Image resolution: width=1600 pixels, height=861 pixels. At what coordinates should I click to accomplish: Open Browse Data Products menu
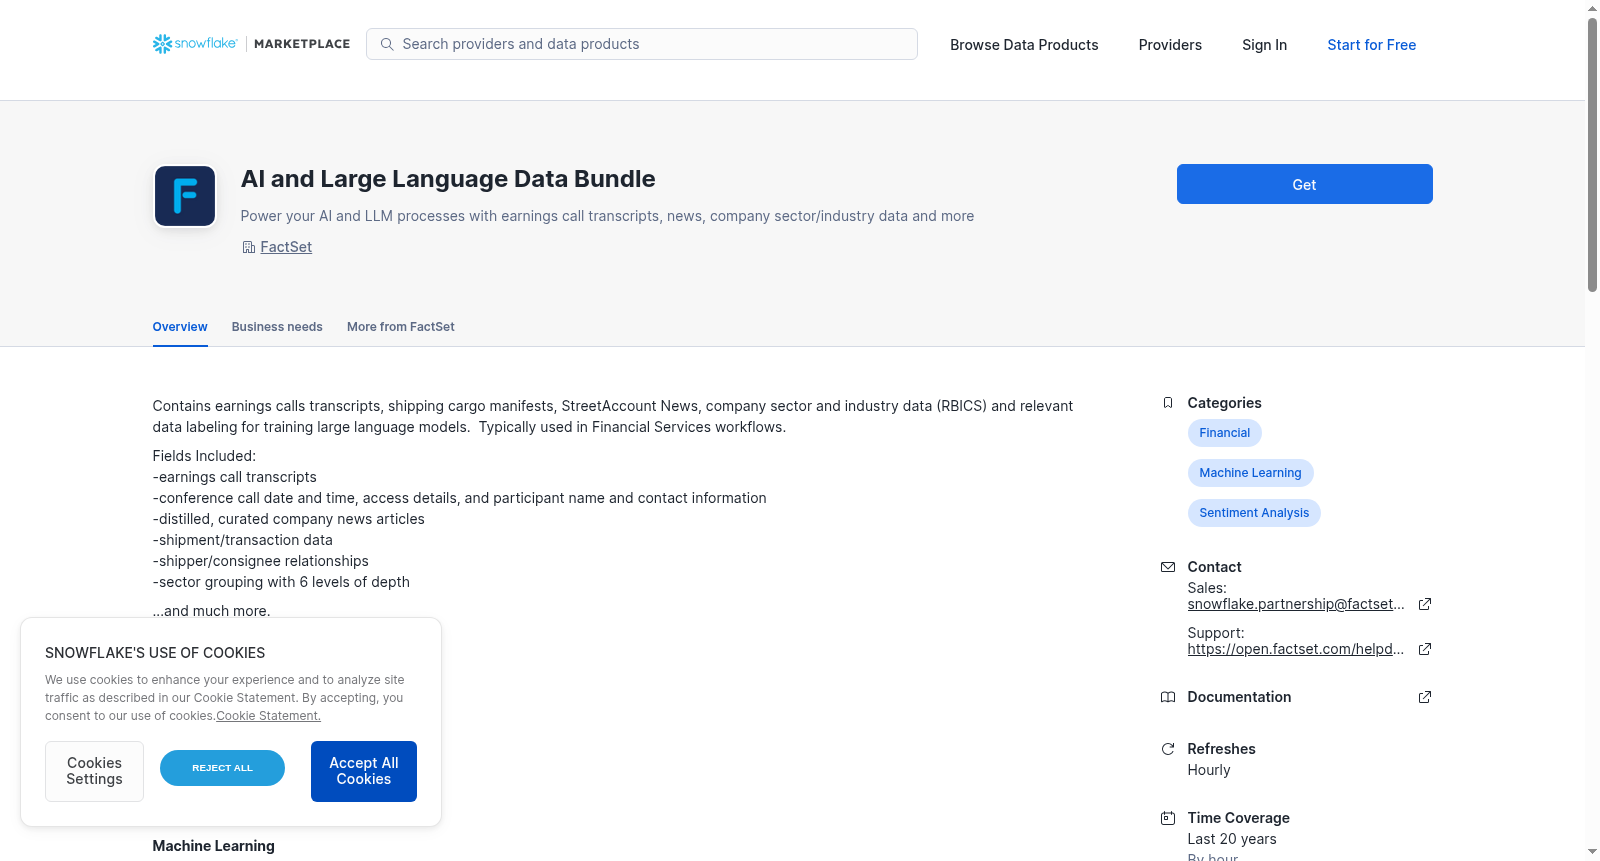(x=1024, y=45)
